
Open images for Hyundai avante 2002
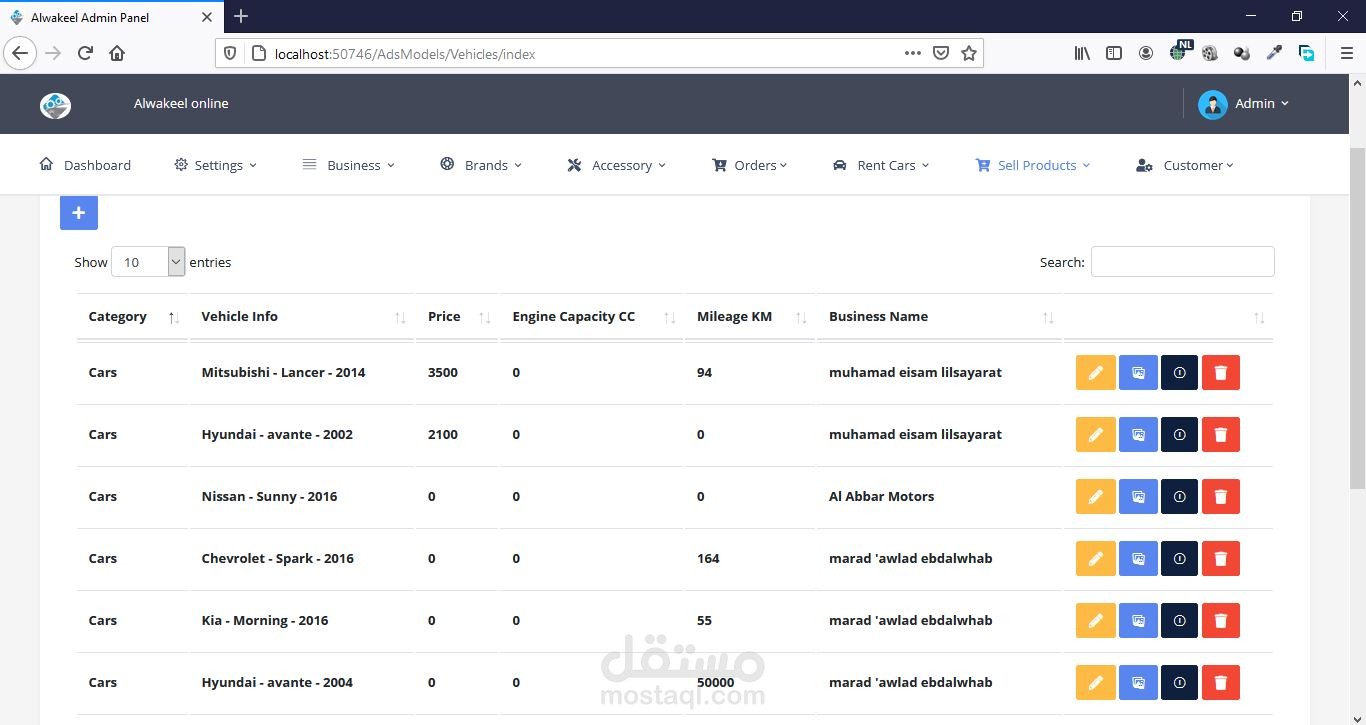tap(1138, 434)
